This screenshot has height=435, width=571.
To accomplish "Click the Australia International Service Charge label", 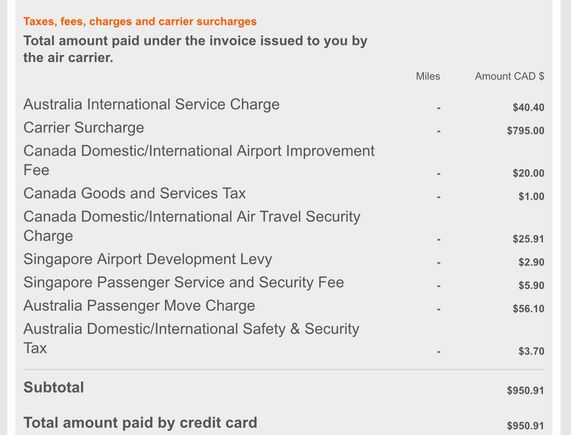I will point(151,104).
